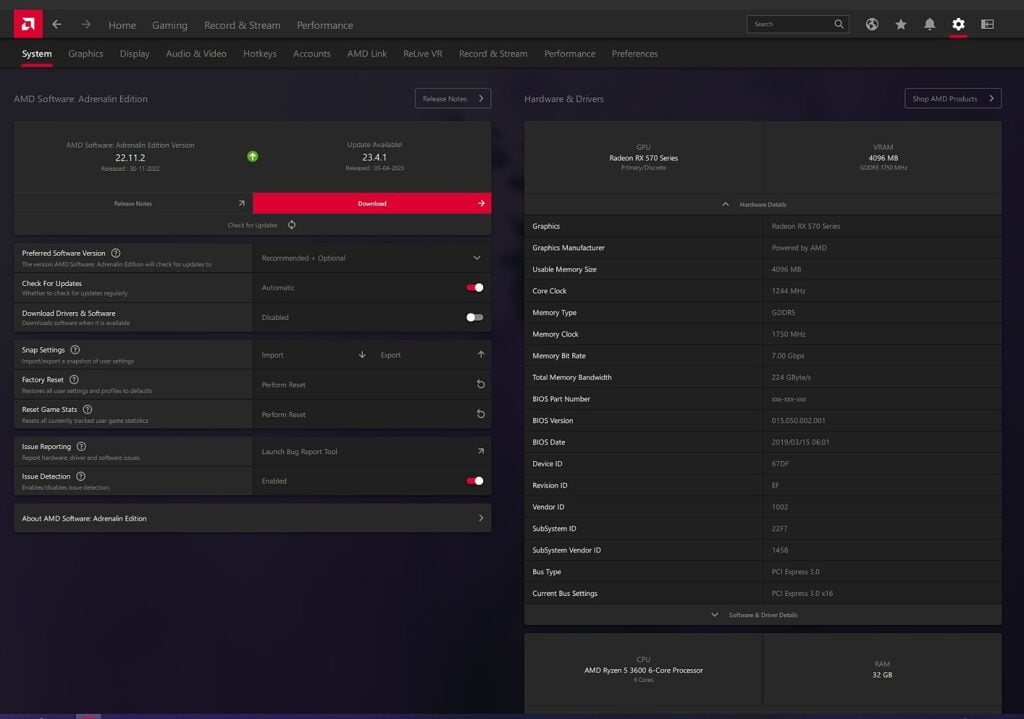Expand Software & Driver Details section
Viewport: 1024px width, 719px height.
[762, 615]
